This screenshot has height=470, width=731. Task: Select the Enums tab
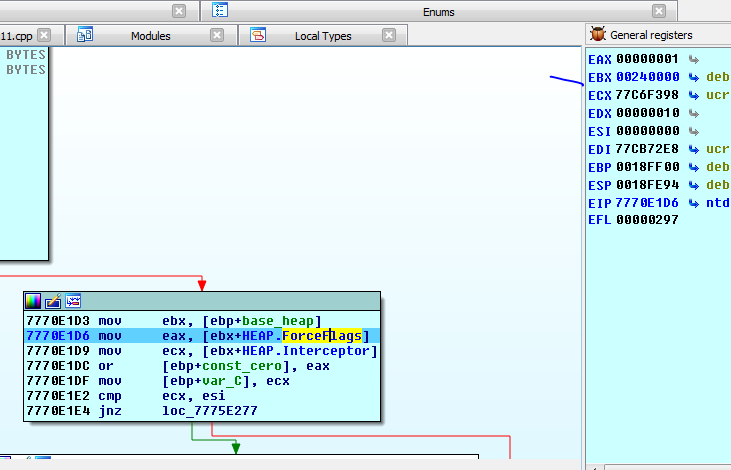click(437, 12)
